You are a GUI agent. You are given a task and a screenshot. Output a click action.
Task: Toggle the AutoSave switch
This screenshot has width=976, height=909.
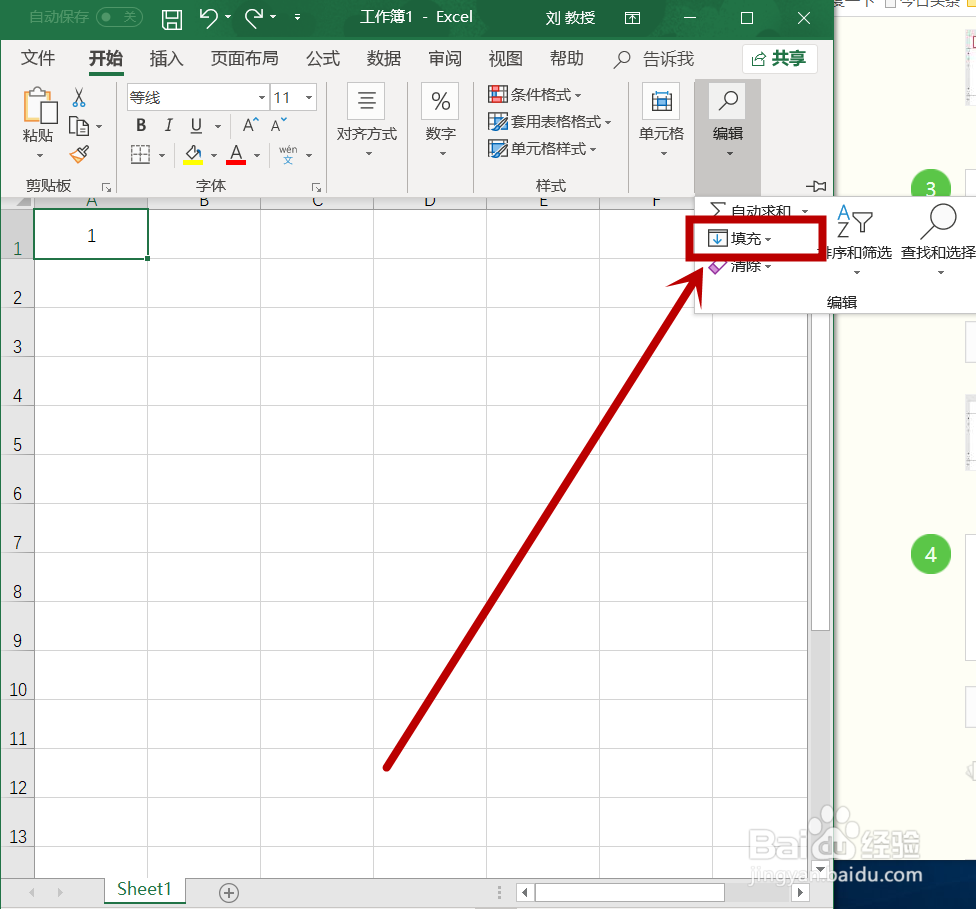(x=119, y=17)
